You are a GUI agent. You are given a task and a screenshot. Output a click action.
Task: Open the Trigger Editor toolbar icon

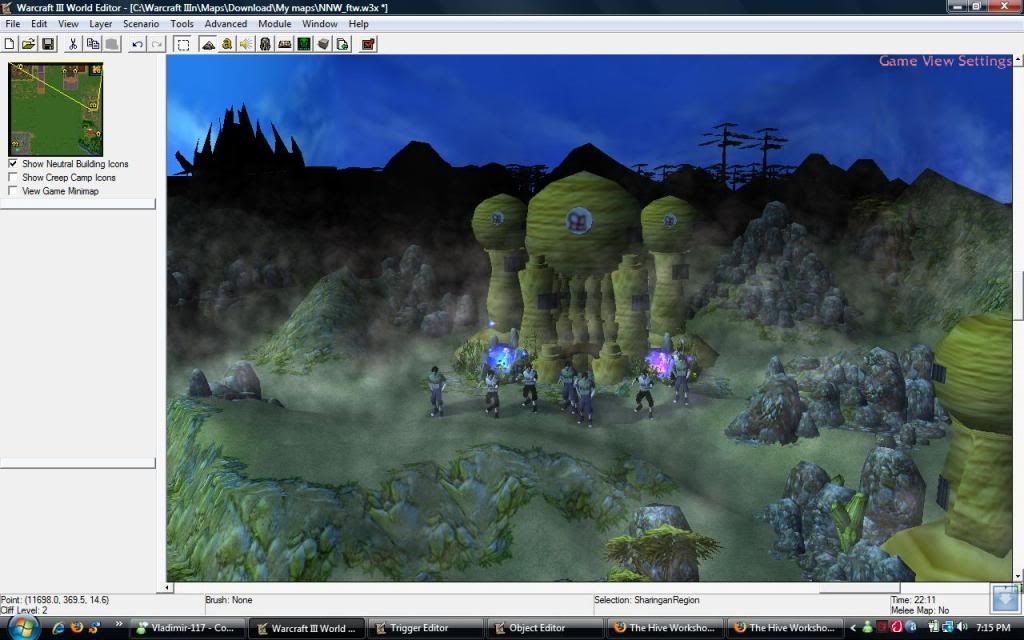point(227,44)
